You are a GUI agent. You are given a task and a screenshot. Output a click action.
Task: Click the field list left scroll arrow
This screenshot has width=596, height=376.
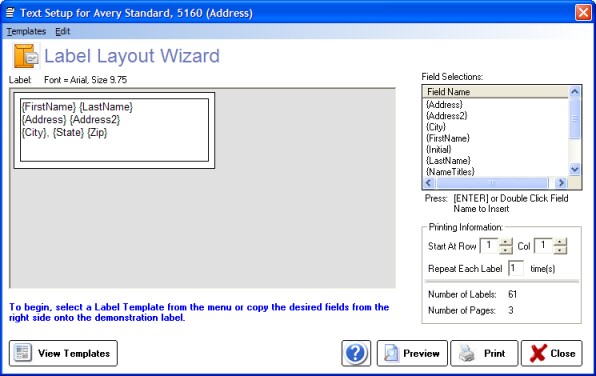[429, 183]
